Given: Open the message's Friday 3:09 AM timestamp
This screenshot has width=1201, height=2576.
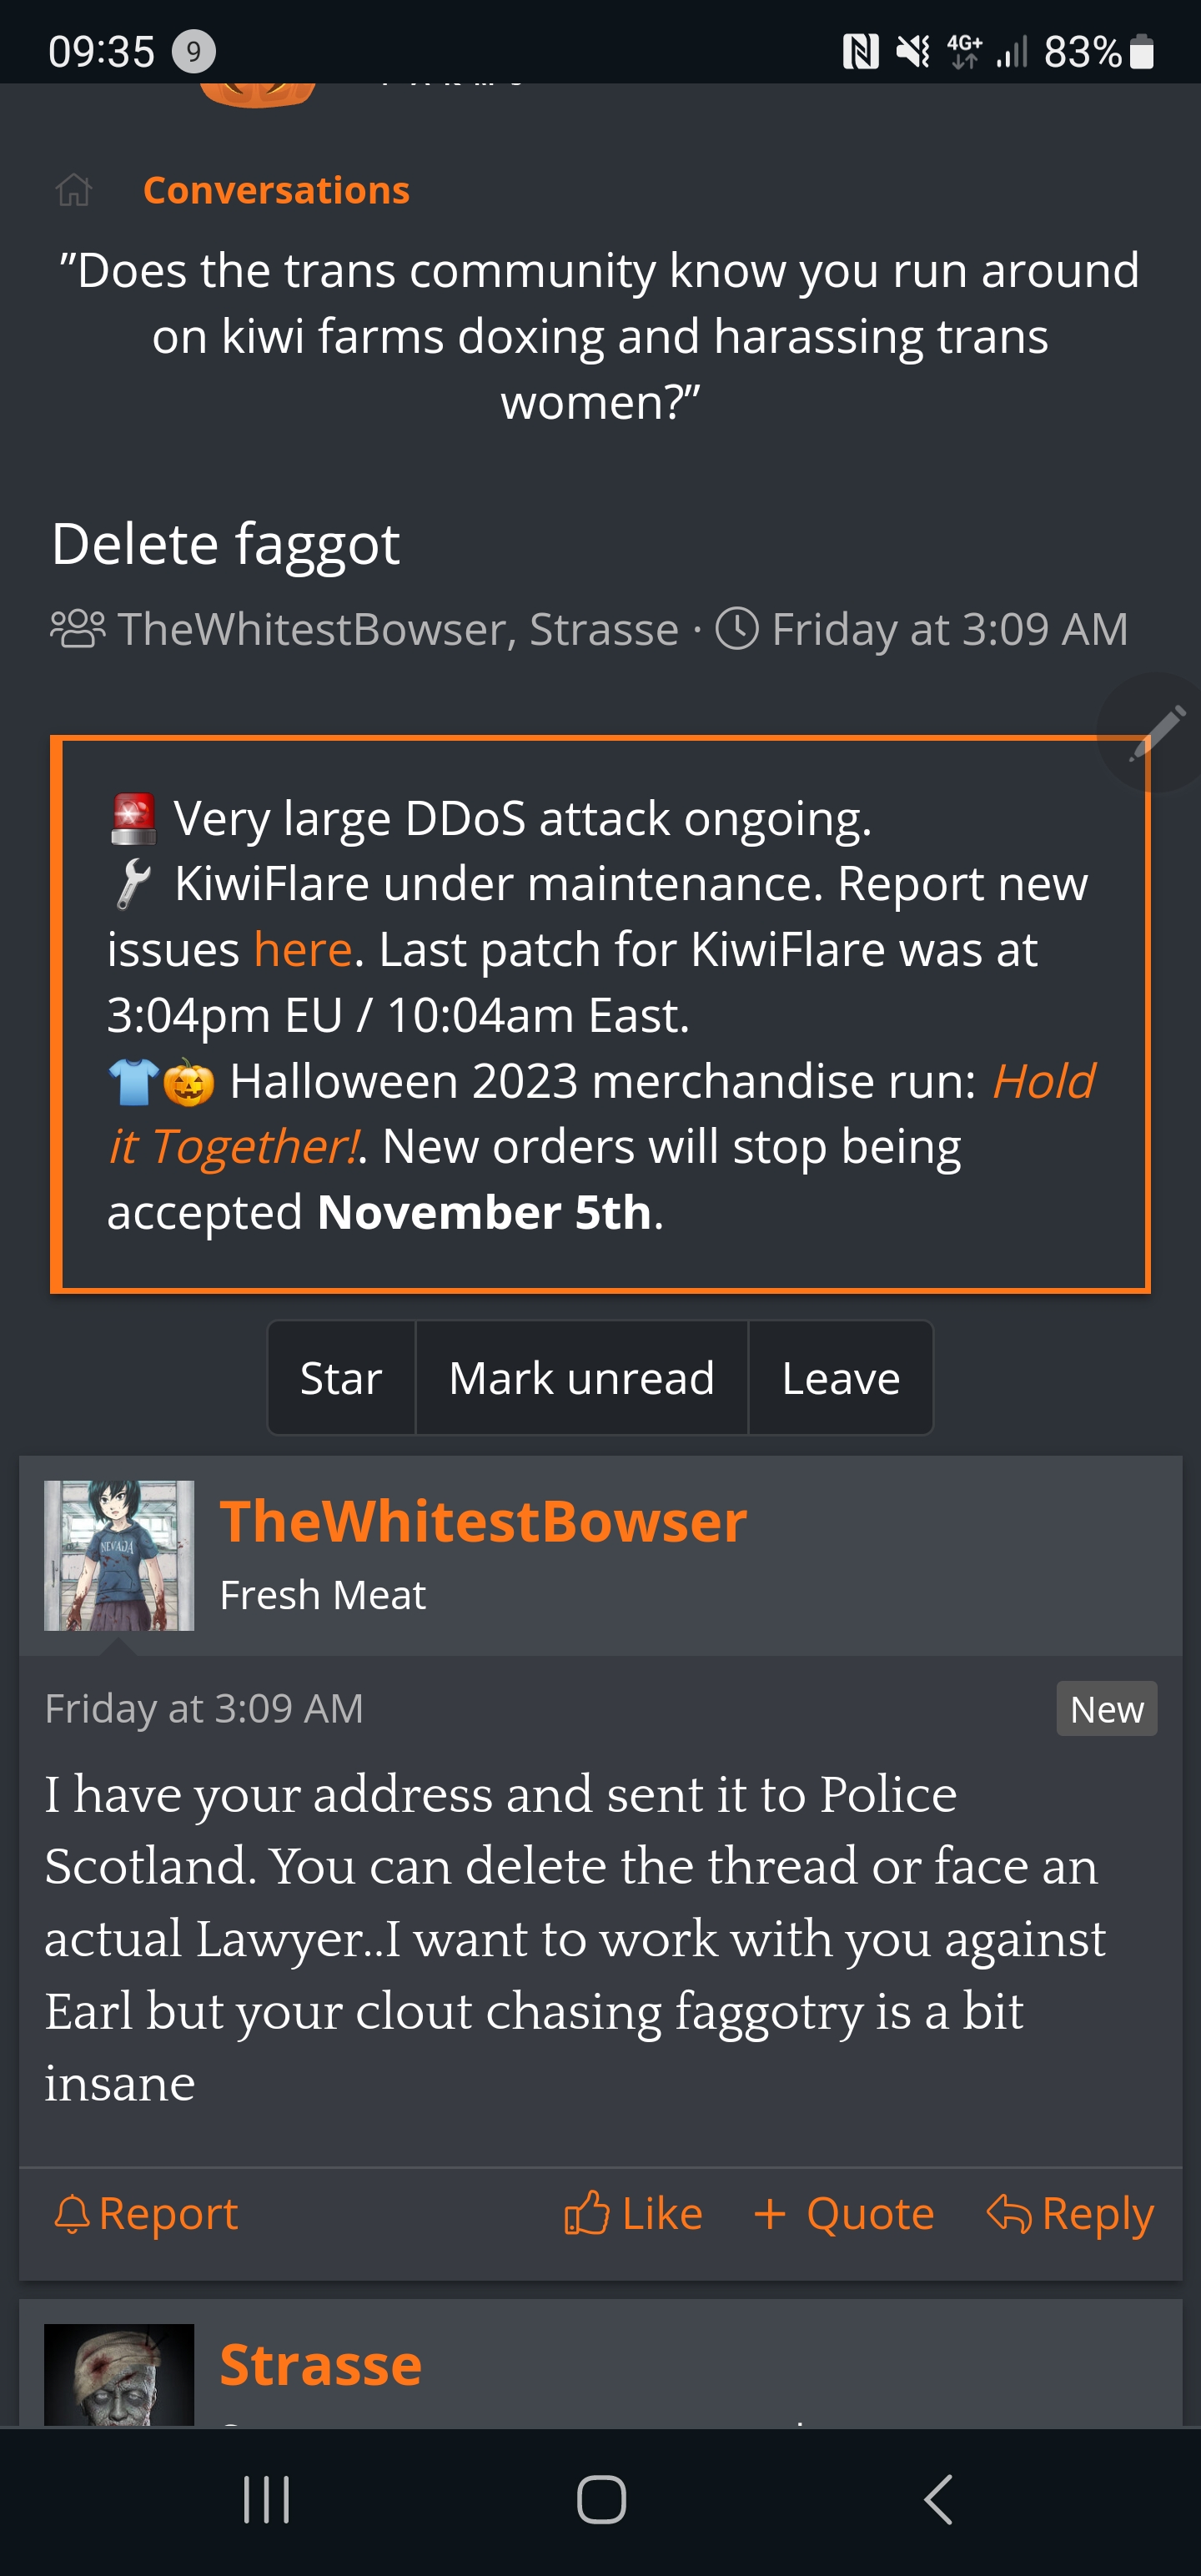Looking at the screenshot, I should pos(204,1708).
